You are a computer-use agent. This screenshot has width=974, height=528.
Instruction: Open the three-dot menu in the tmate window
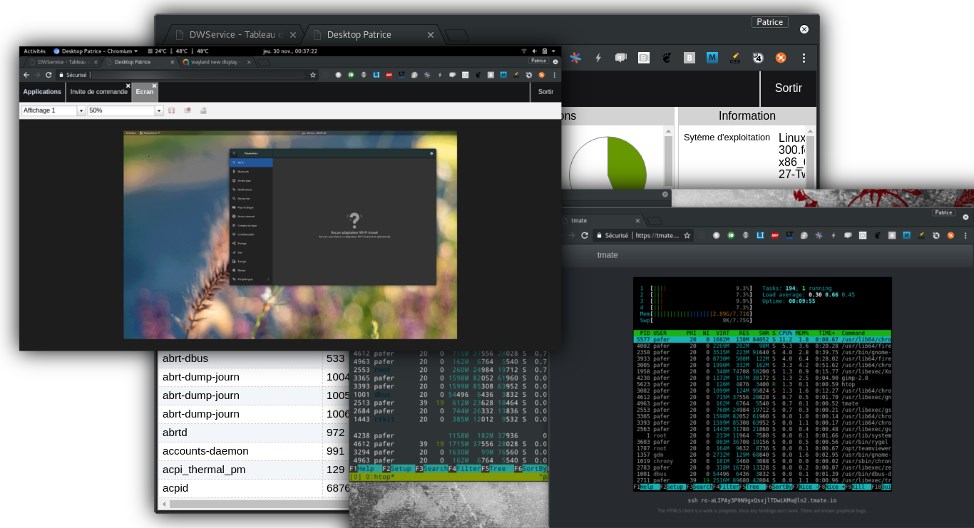[965, 235]
